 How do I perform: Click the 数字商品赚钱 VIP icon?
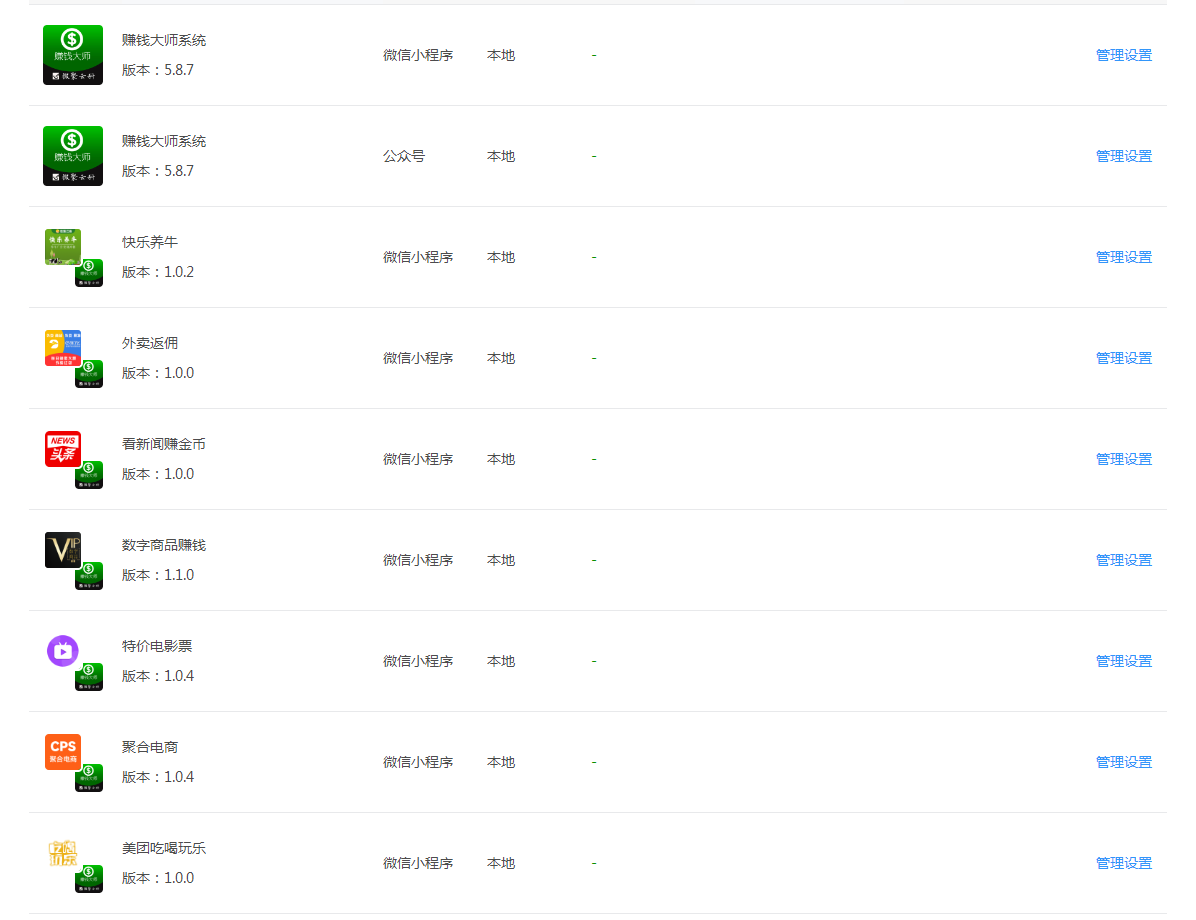[x=72, y=559]
